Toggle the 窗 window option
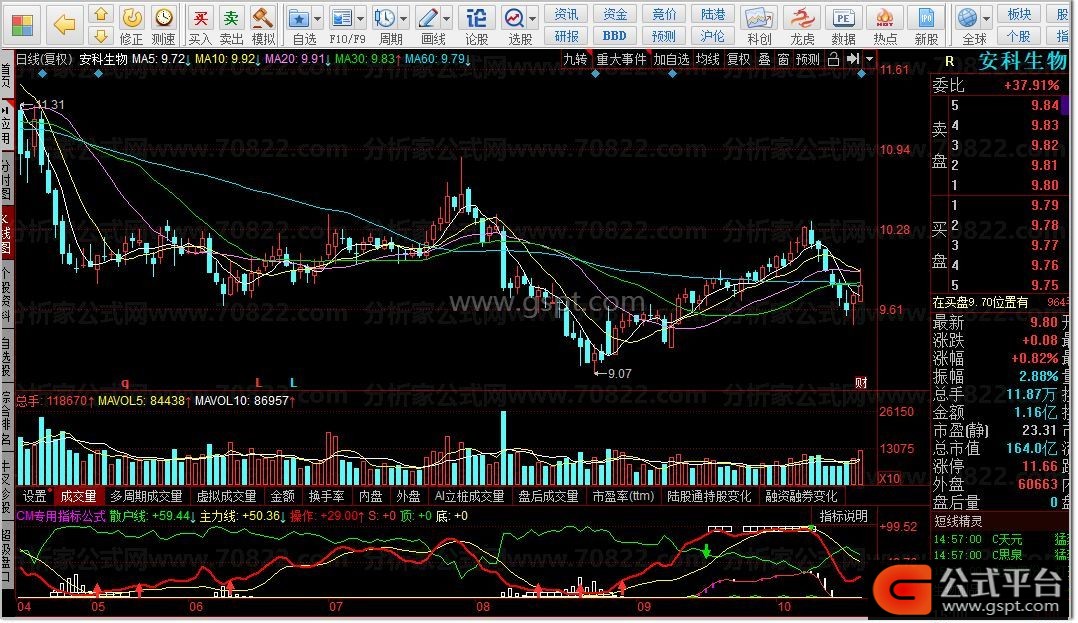The width and height of the screenshot is (1078, 623). tap(784, 60)
